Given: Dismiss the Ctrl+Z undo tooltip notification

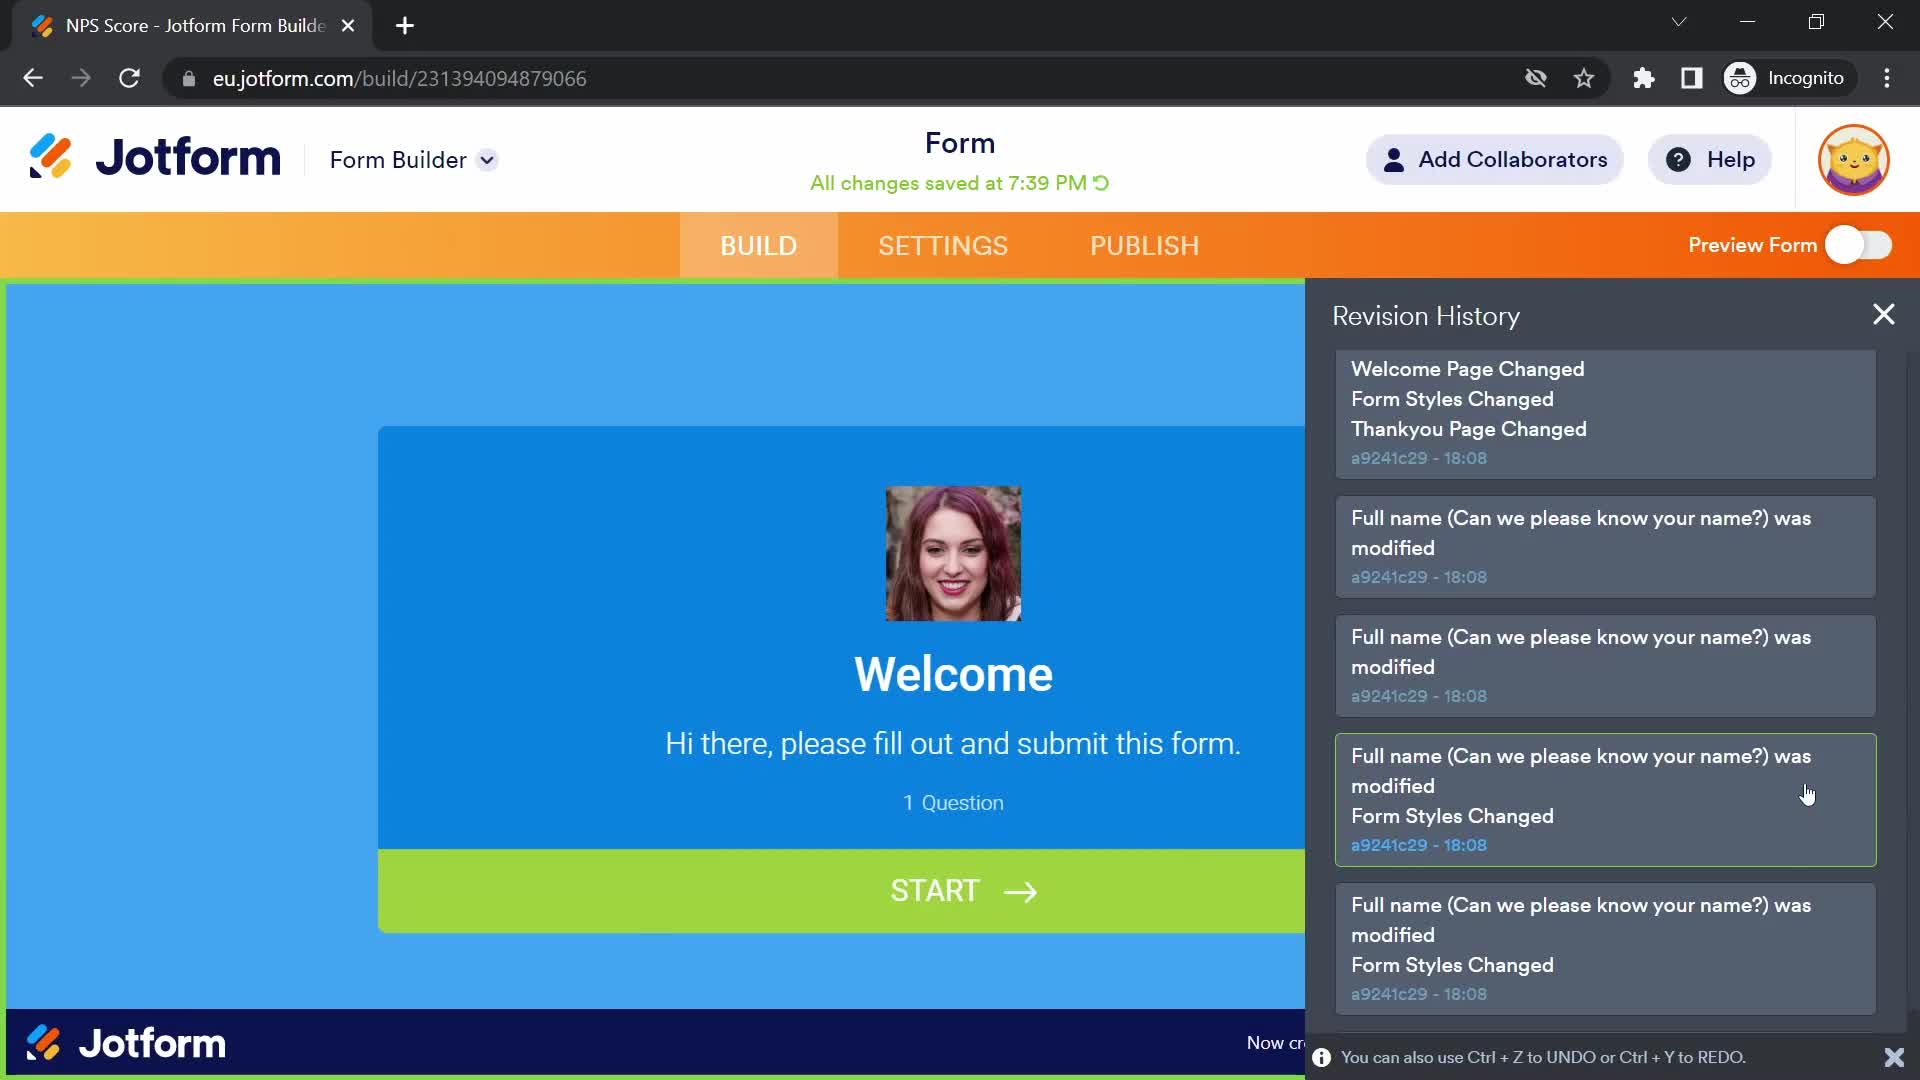Looking at the screenshot, I should [x=1895, y=1058].
